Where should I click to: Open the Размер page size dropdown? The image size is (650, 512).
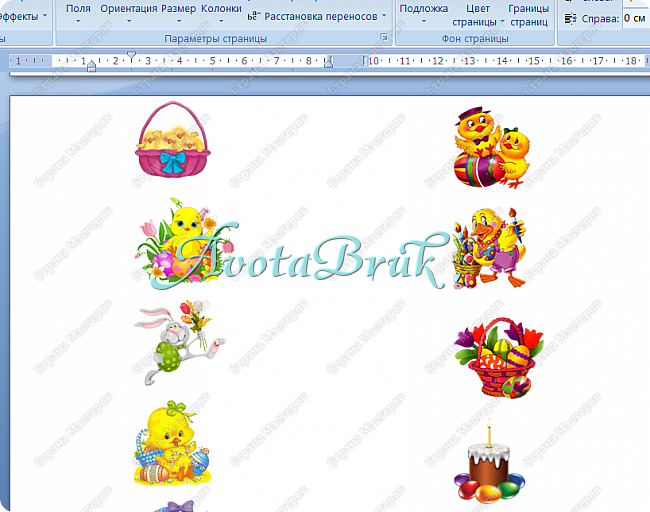[x=179, y=13]
